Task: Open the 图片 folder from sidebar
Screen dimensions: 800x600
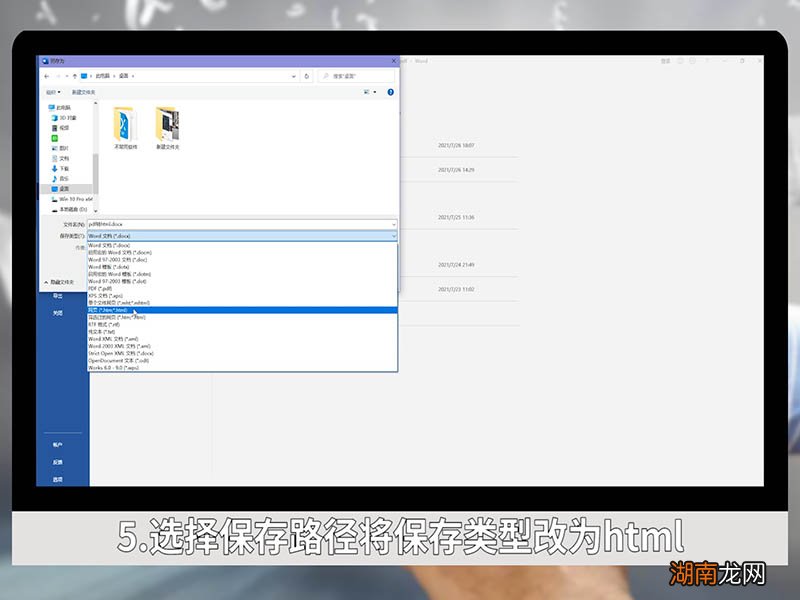Action: click(62, 147)
